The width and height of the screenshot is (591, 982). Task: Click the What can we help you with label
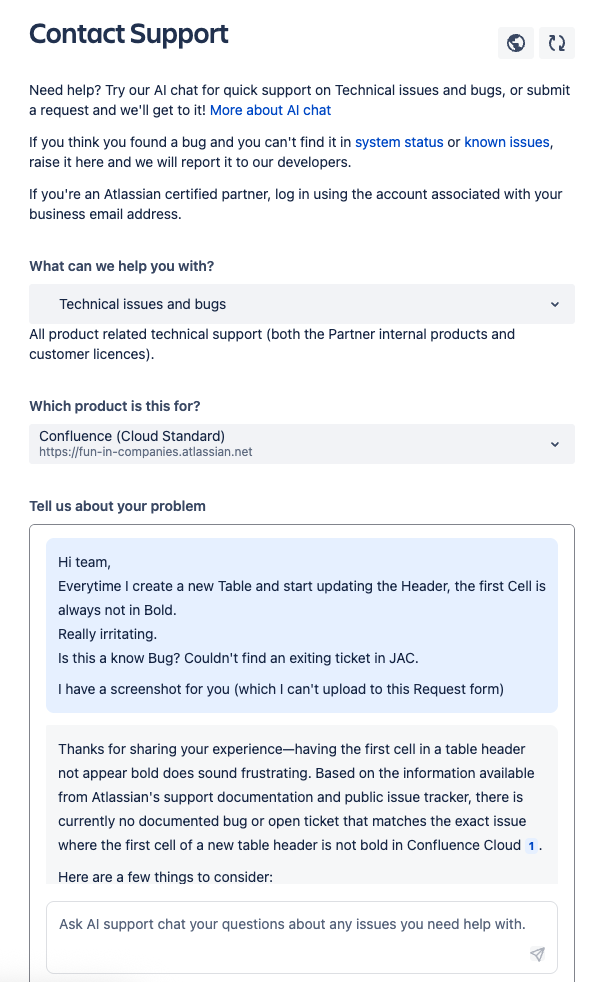121,266
